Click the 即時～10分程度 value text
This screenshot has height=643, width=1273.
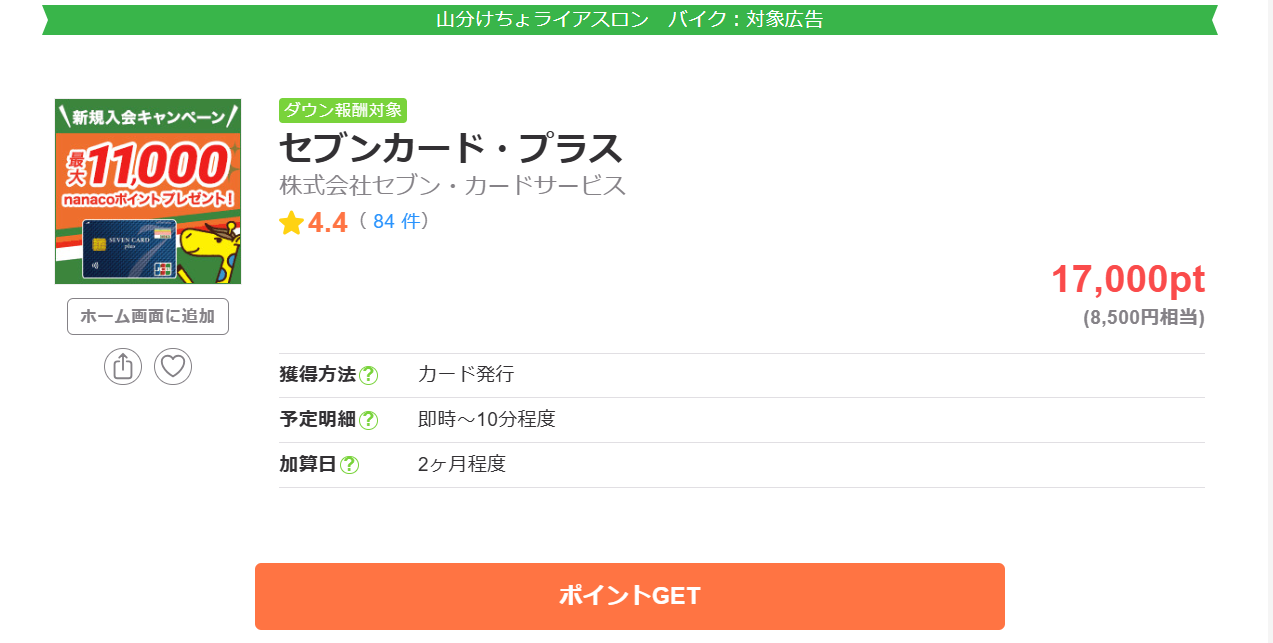click(486, 420)
